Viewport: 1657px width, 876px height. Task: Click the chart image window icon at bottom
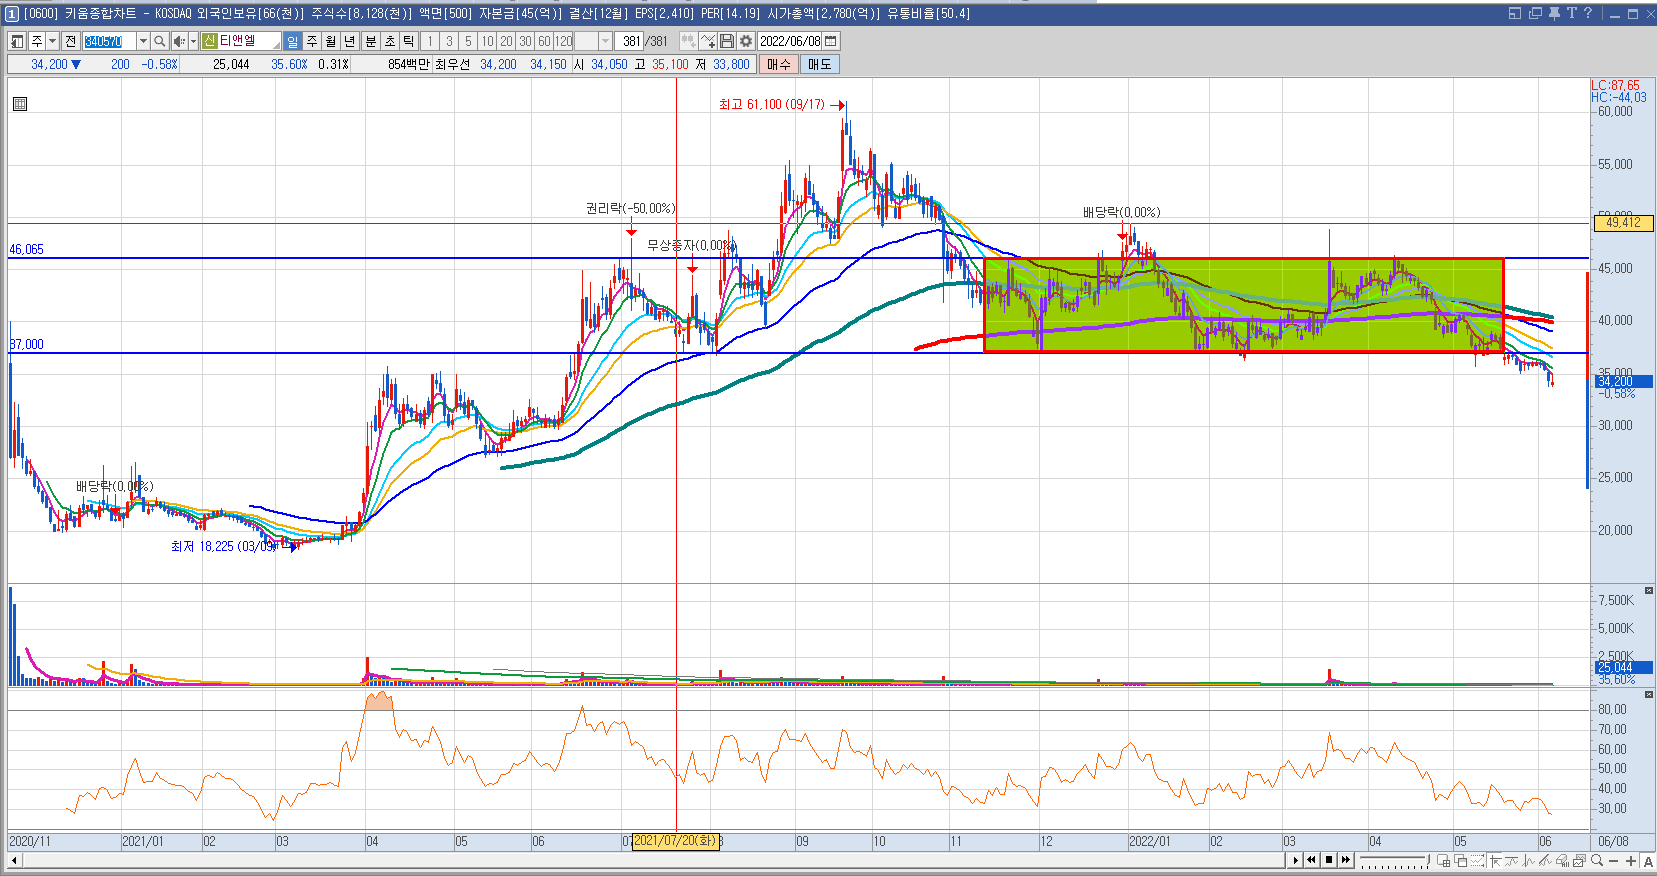(x=1579, y=861)
